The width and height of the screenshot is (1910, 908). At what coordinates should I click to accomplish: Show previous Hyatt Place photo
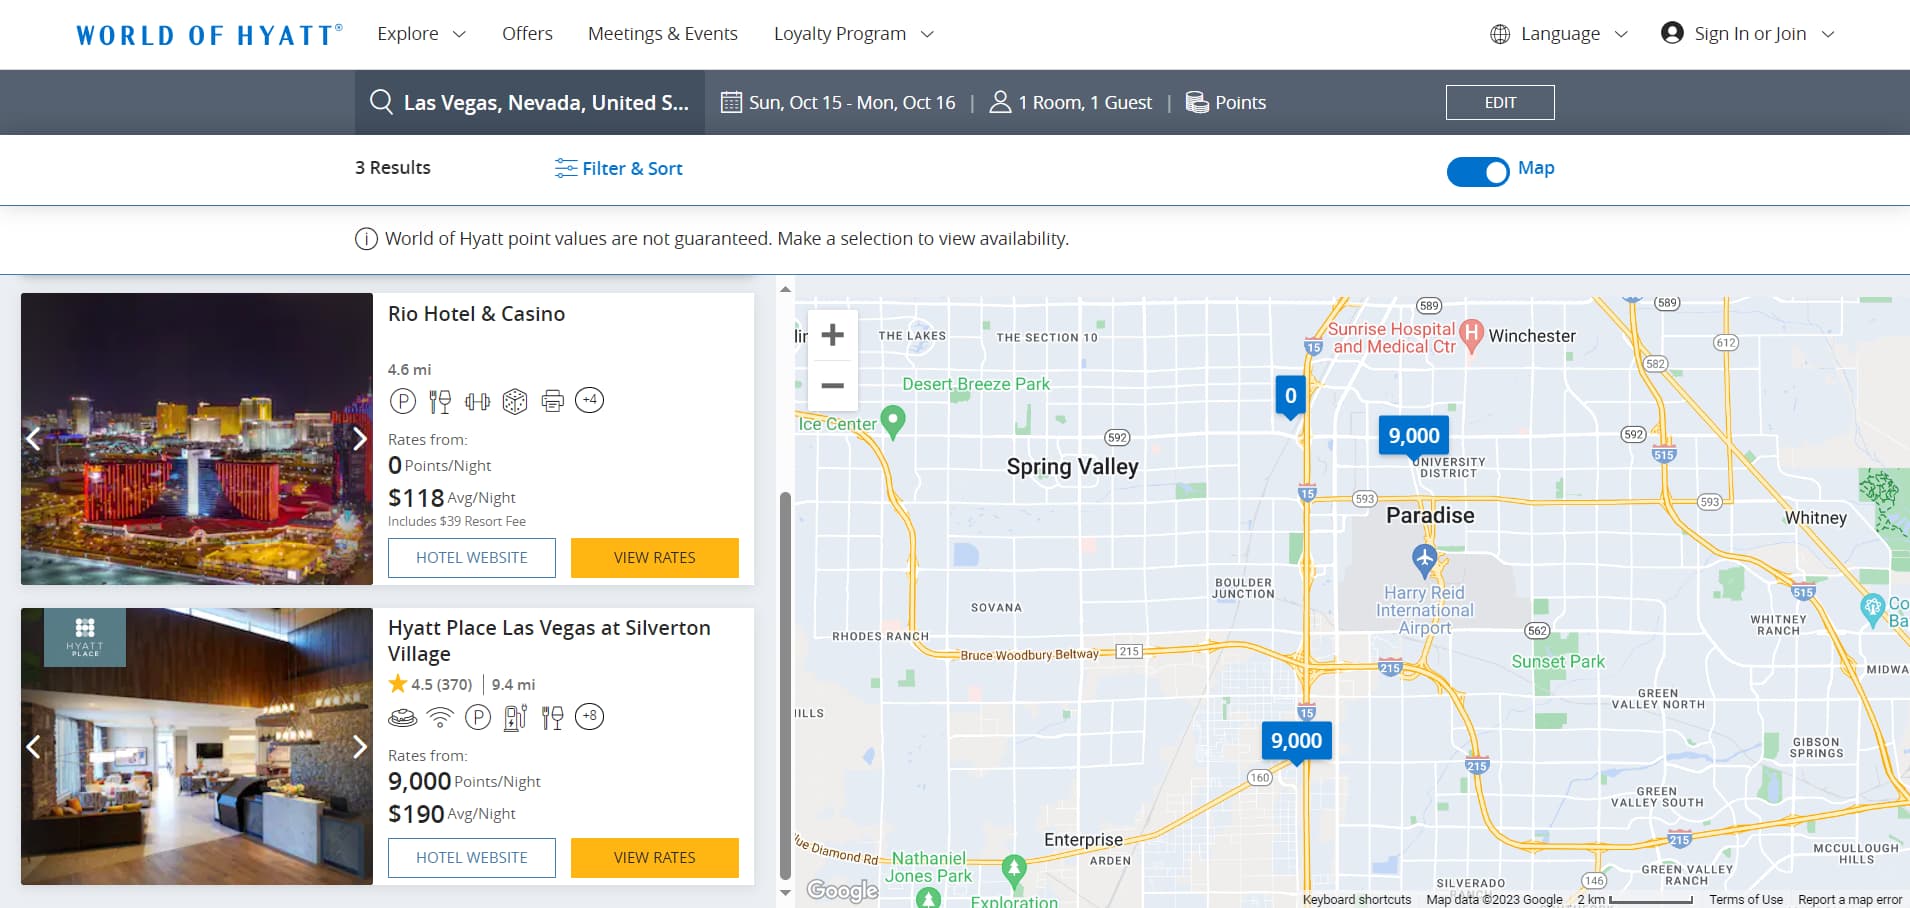point(34,747)
